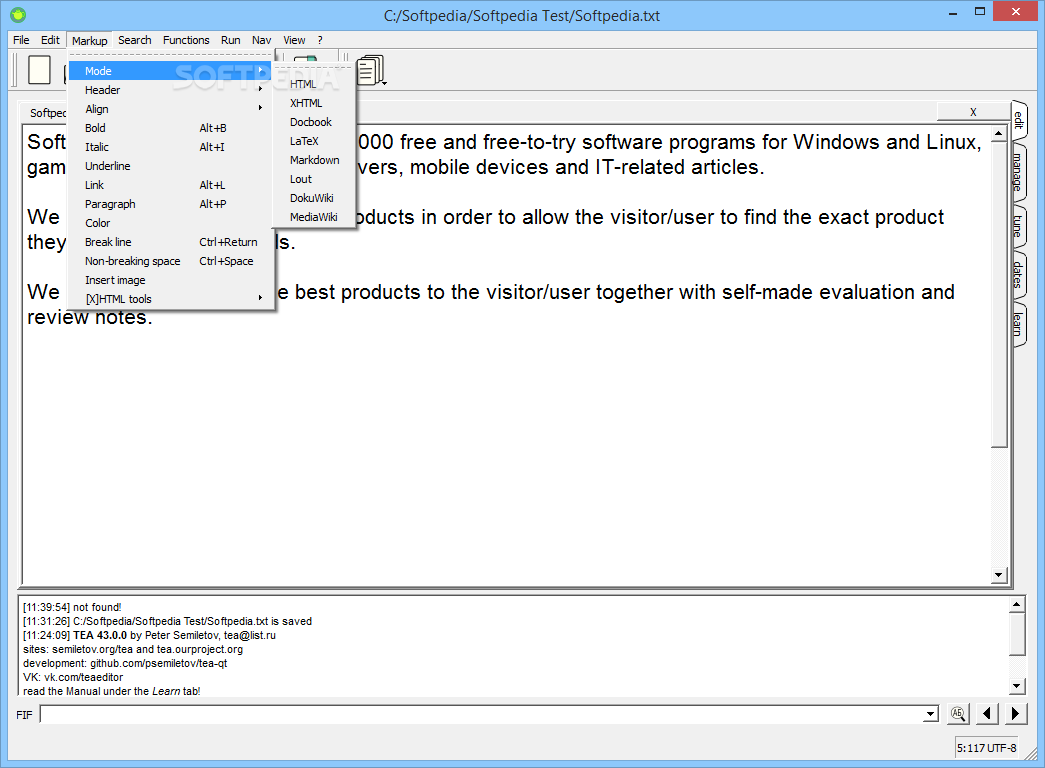The image size is (1045, 768).
Task: Expand the Align submenu
Action: pyautogui.click(x=171, y=109)
